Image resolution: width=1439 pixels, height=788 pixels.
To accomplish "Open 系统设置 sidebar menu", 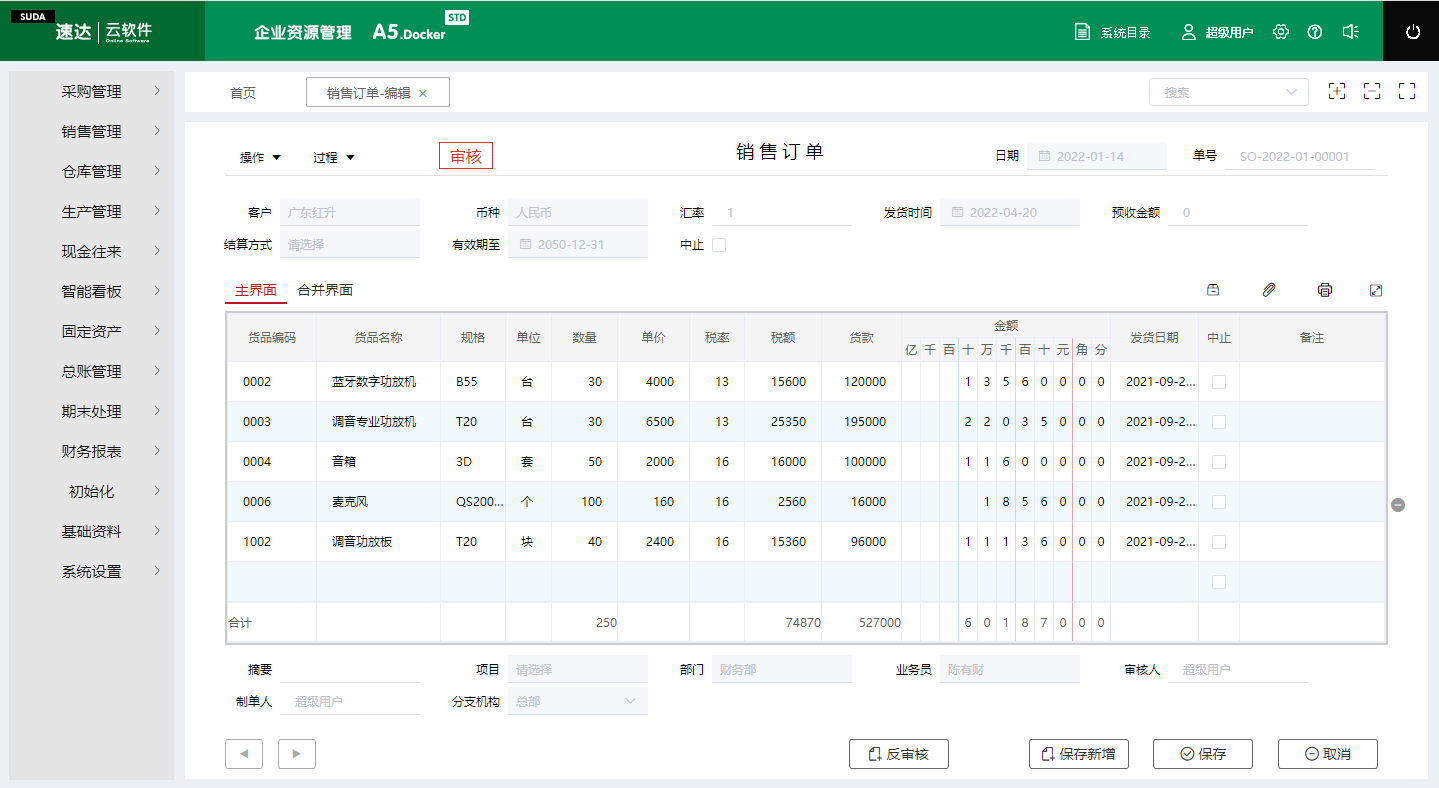I will (92, 572).
